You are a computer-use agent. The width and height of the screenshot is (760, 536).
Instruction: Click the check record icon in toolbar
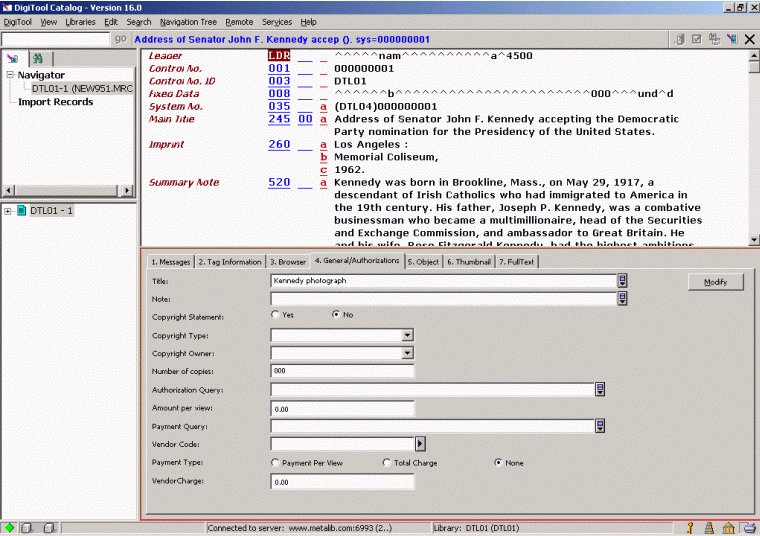click(697, 39)
